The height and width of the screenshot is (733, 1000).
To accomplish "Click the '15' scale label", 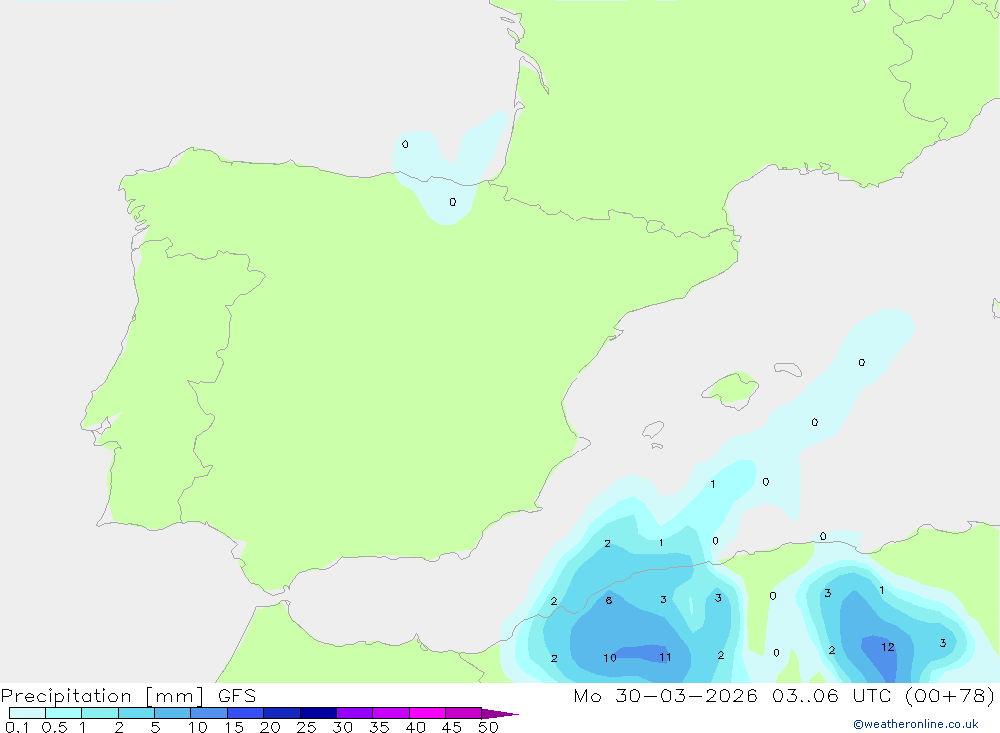I will (234, 727).
